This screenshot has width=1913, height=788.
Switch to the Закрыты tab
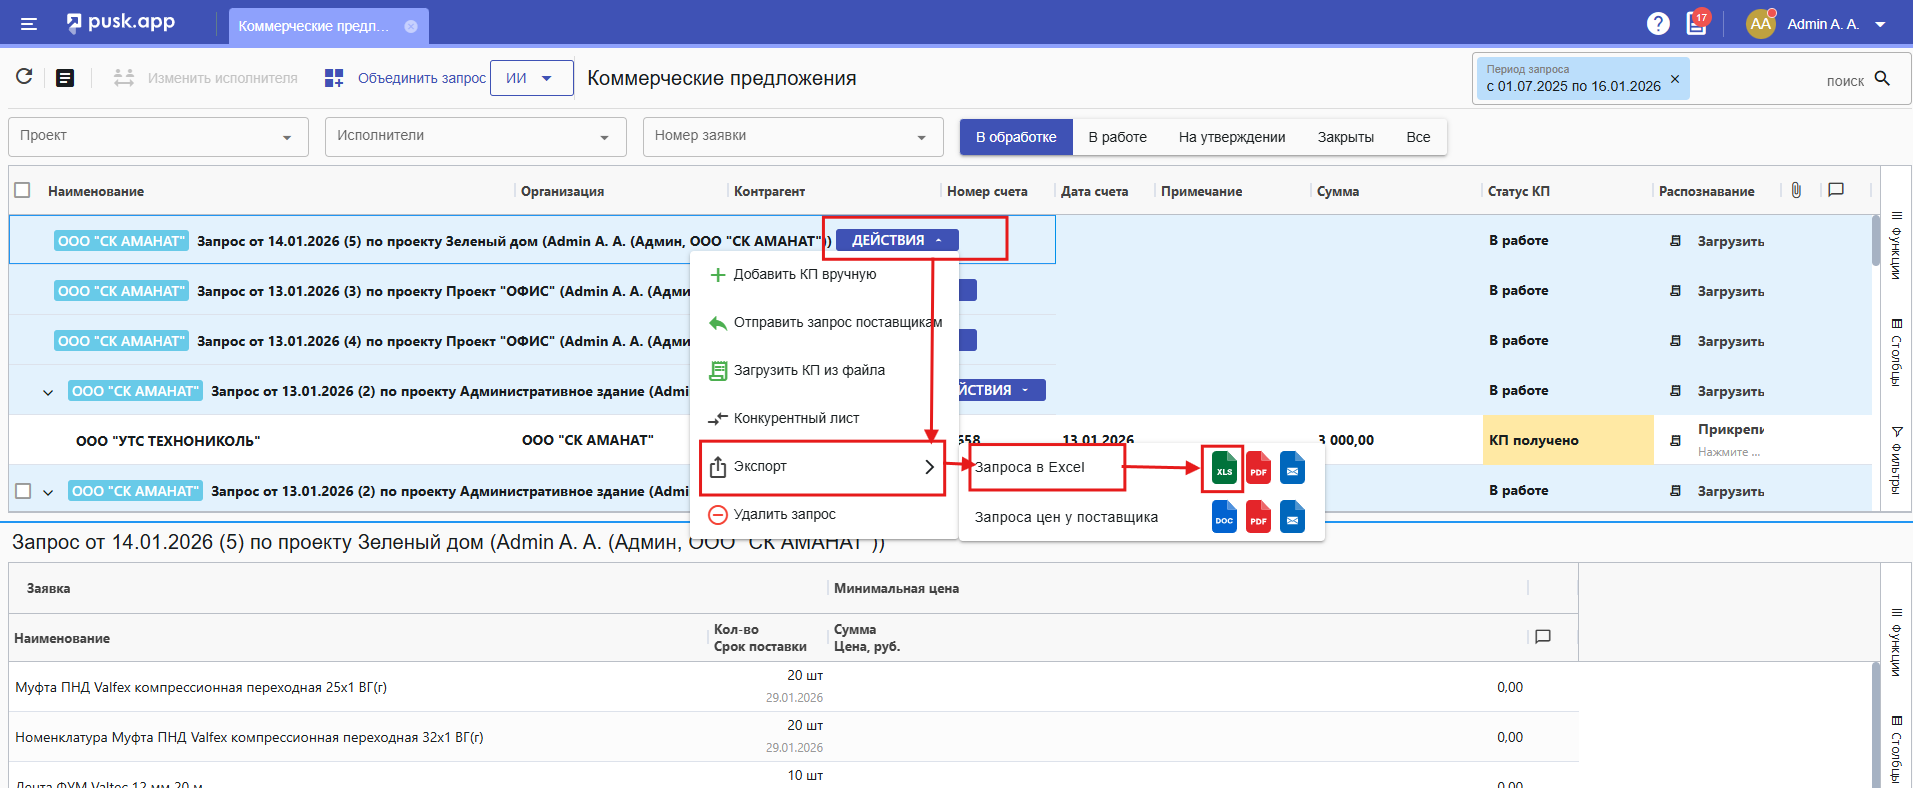(1345, 137)
